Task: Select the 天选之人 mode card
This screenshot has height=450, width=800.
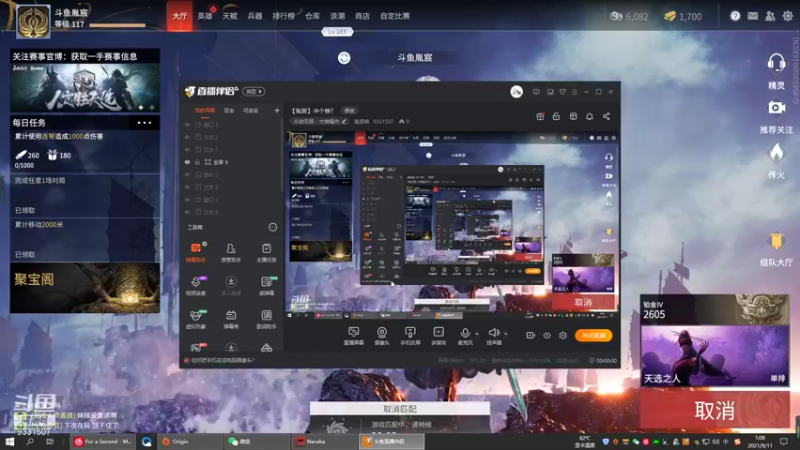Action: click(714, 355)
